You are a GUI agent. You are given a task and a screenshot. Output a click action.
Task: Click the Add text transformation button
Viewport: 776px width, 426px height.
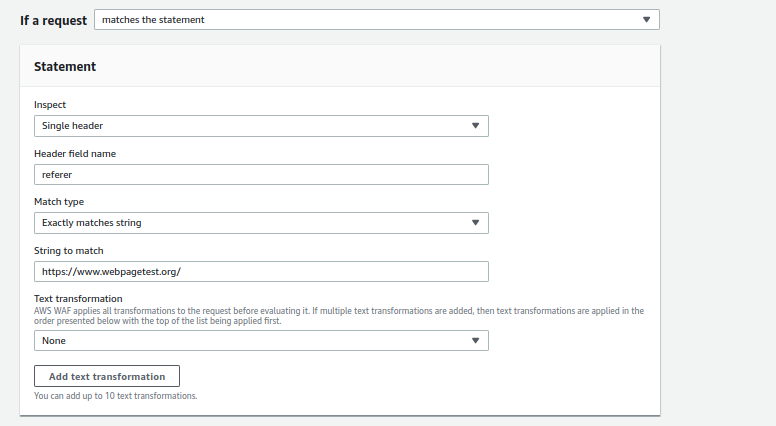point(107,377)
